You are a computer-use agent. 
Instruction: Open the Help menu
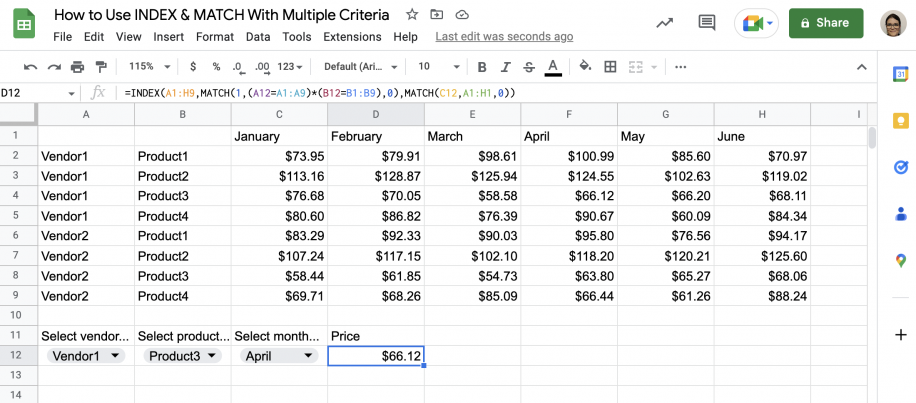click(405, 37)
